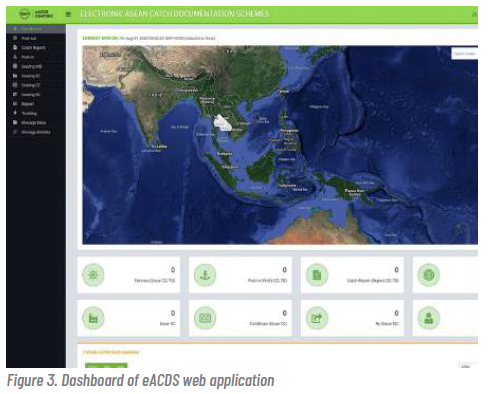Click the factory icon for Issue SC

pos(93,318)
